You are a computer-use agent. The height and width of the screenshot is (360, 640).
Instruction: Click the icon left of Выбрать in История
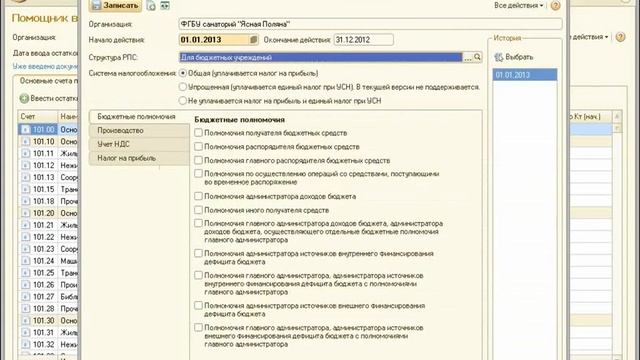coord(498,58)
